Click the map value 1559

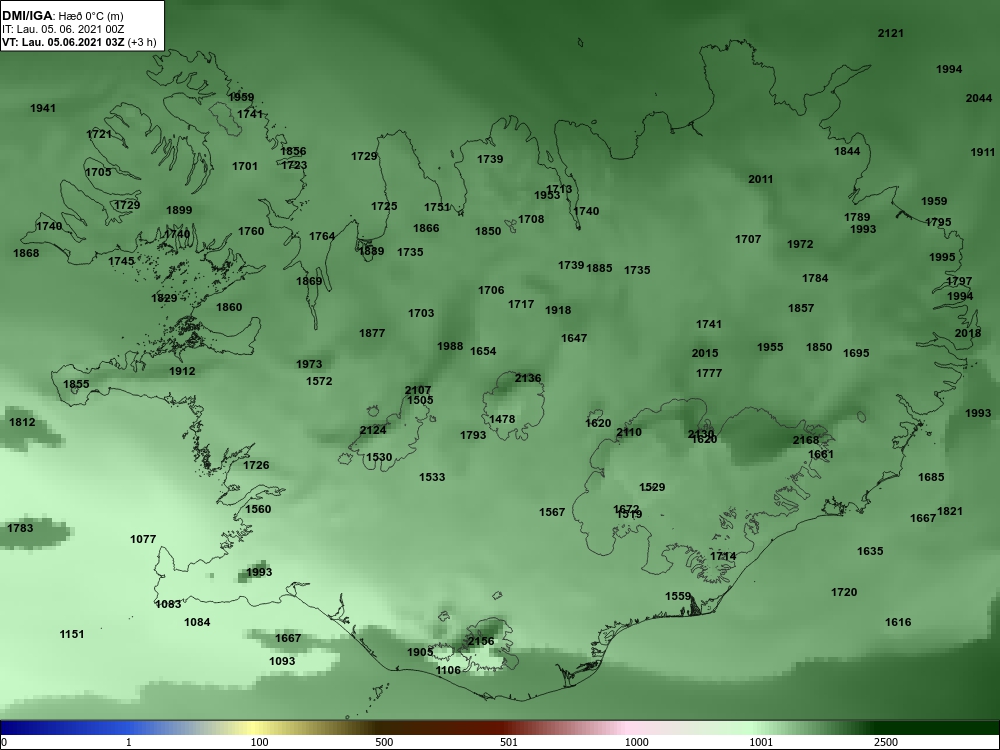point(678,596)
